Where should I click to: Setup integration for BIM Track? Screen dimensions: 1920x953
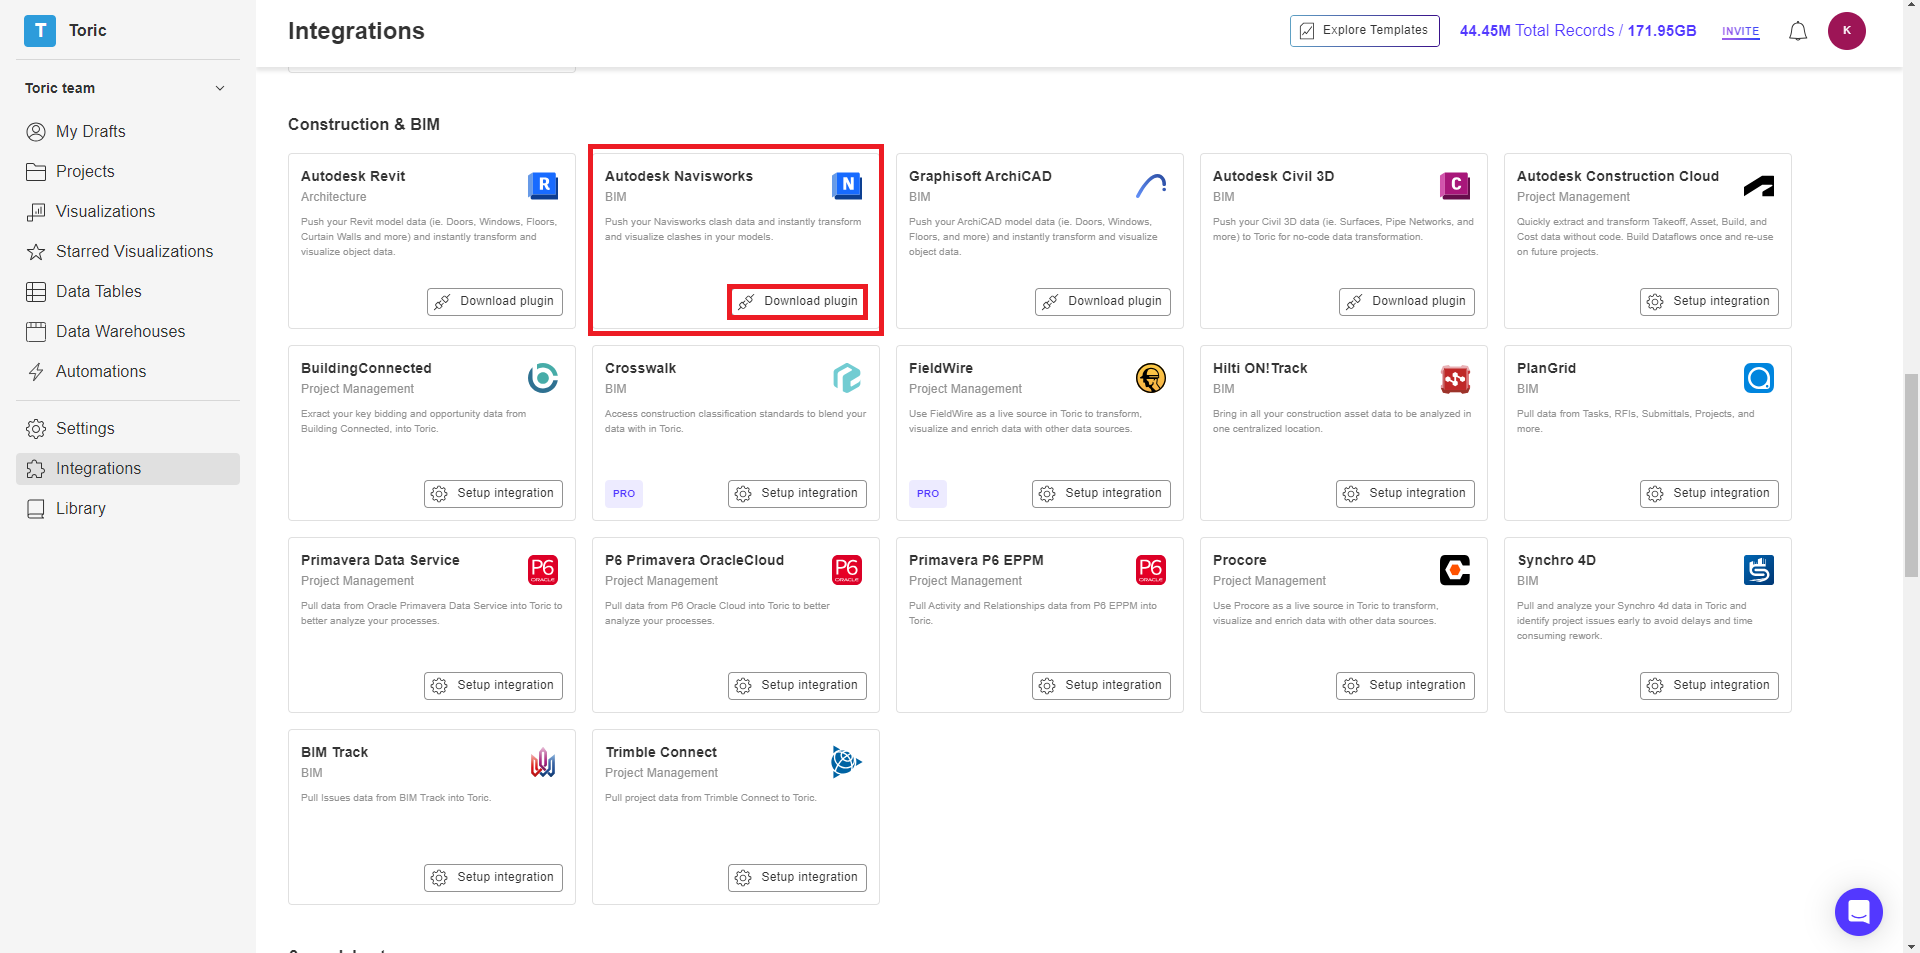(x=493, y=877)
